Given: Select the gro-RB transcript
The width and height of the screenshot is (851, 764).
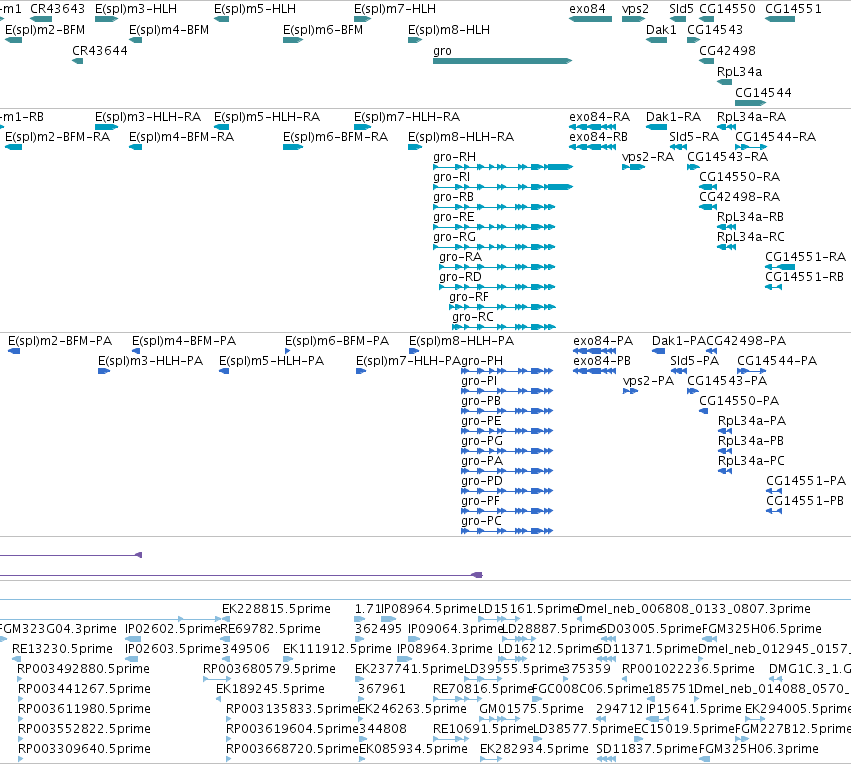Looking at the screenshot, I should 494,207.
